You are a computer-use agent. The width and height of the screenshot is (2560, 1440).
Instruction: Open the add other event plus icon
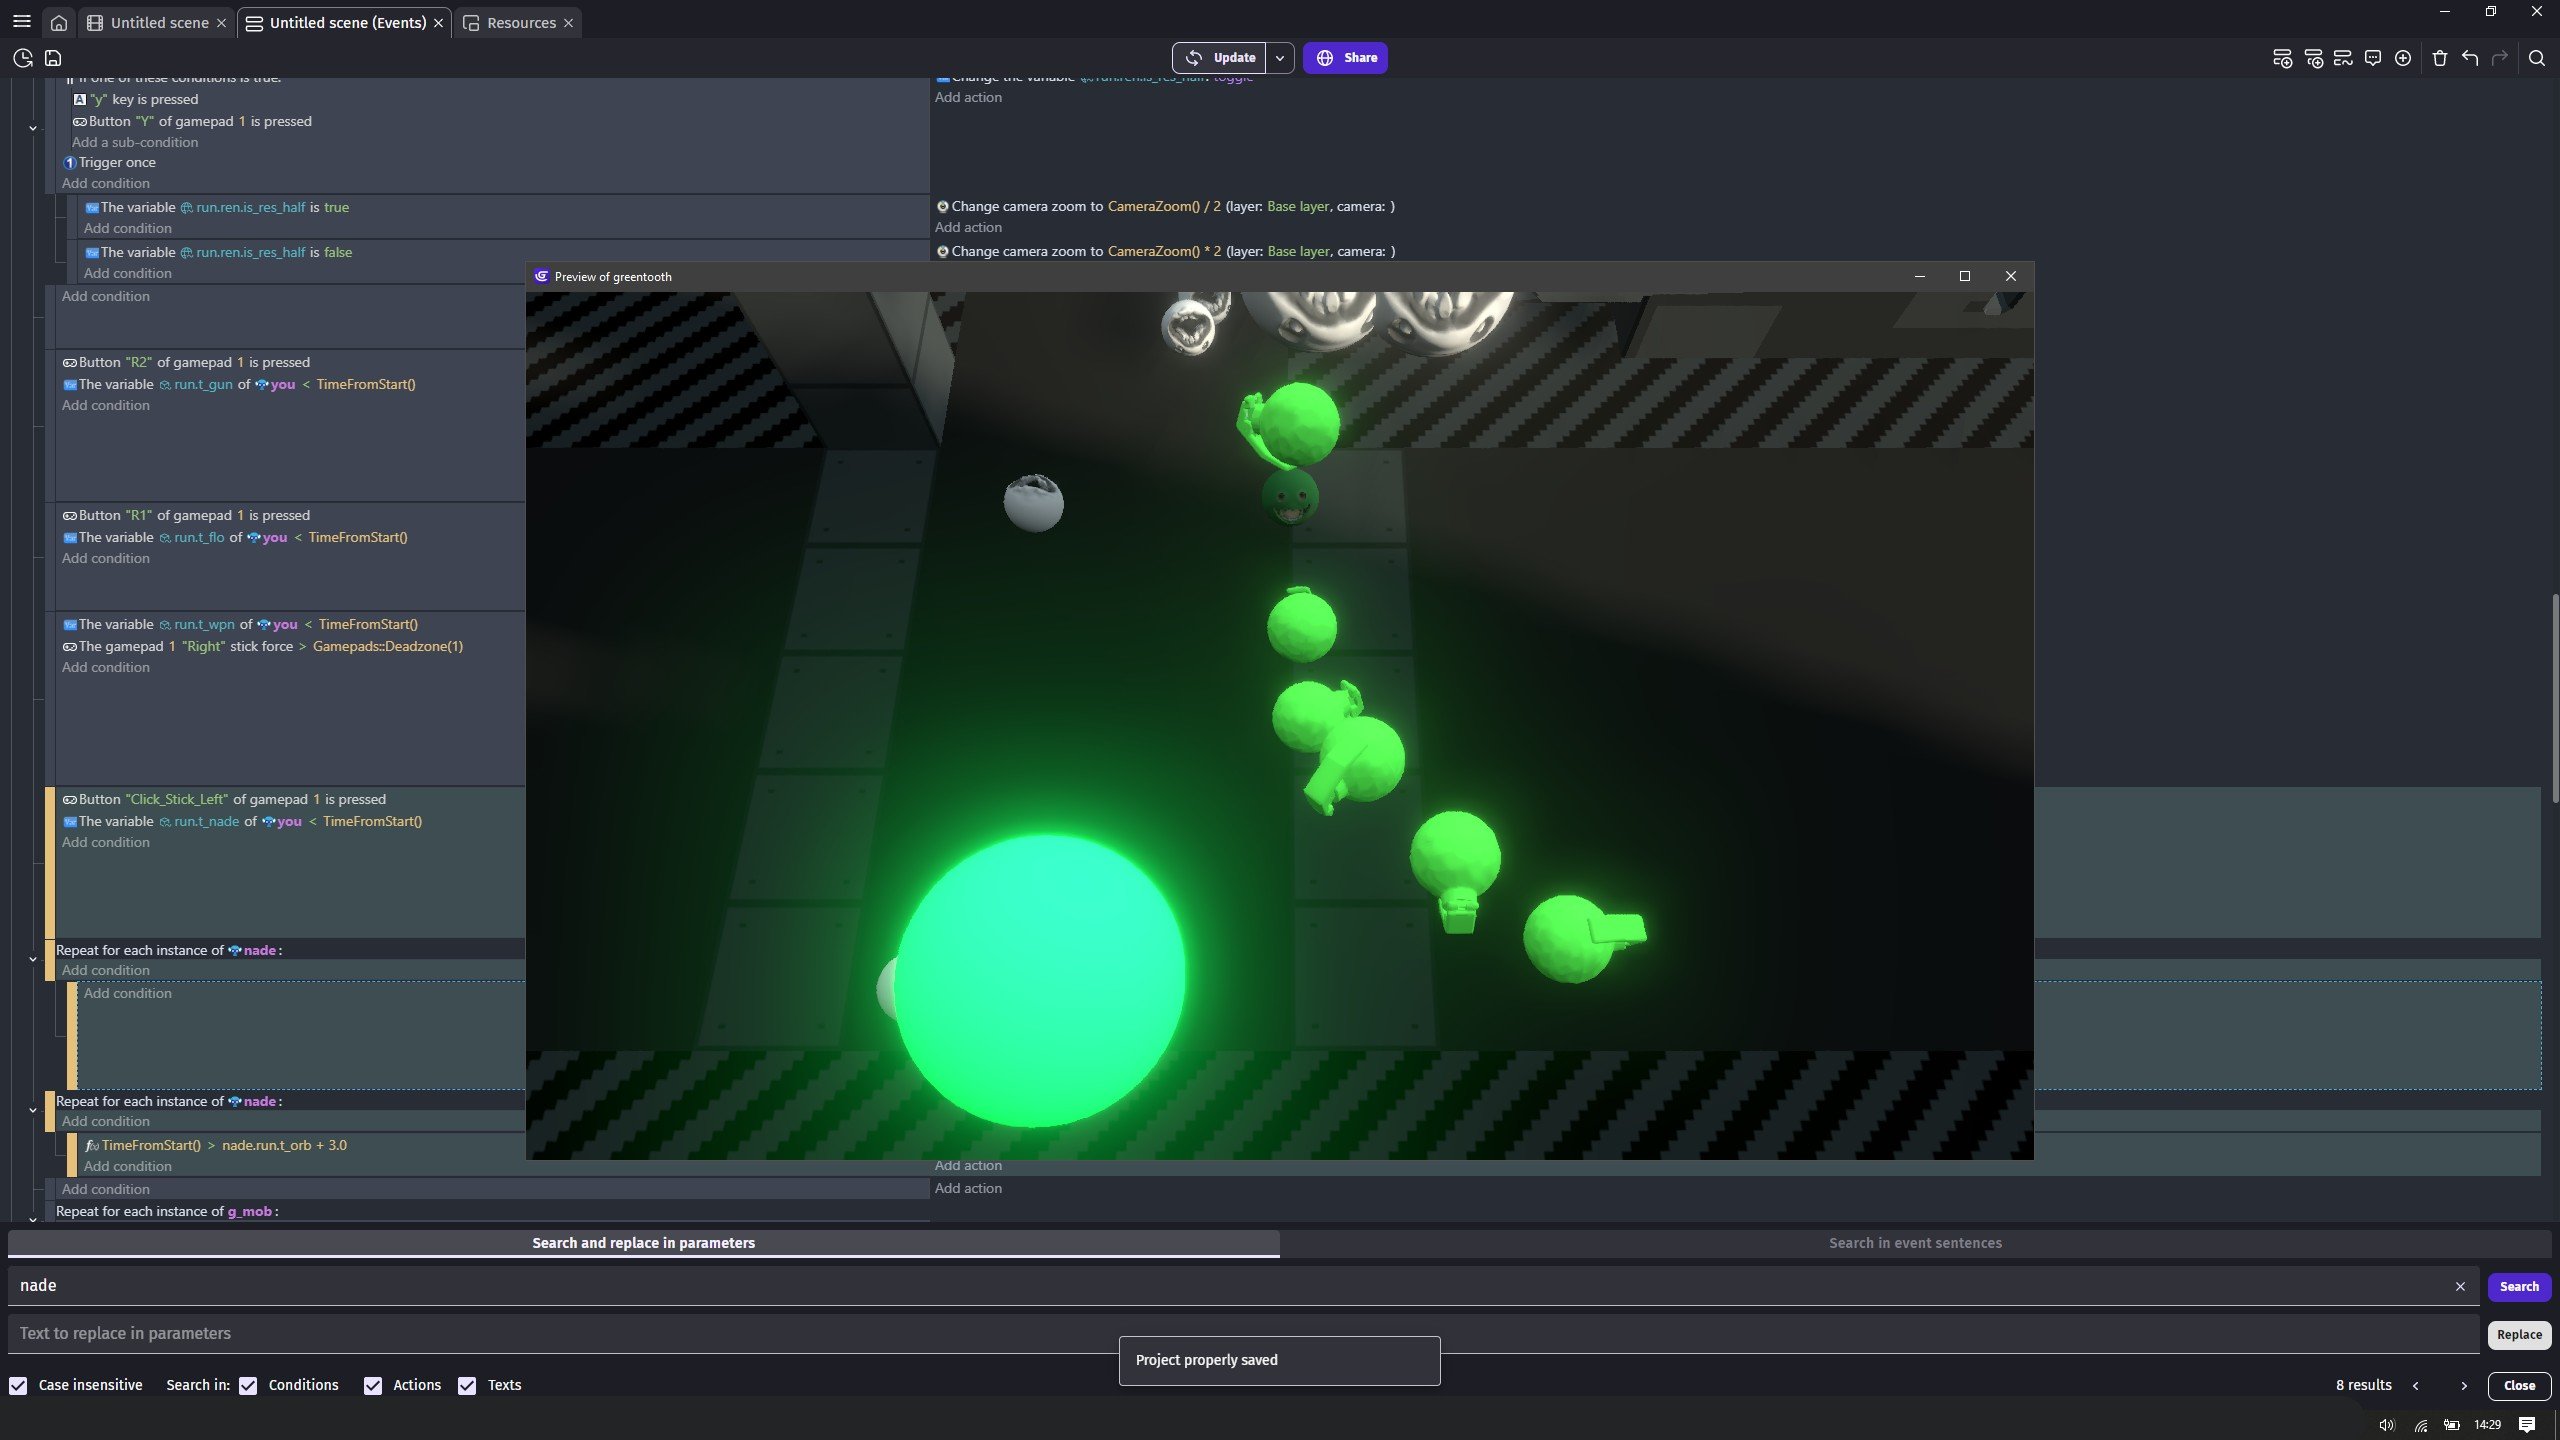pyautogui.click(x=2403, y=58)
